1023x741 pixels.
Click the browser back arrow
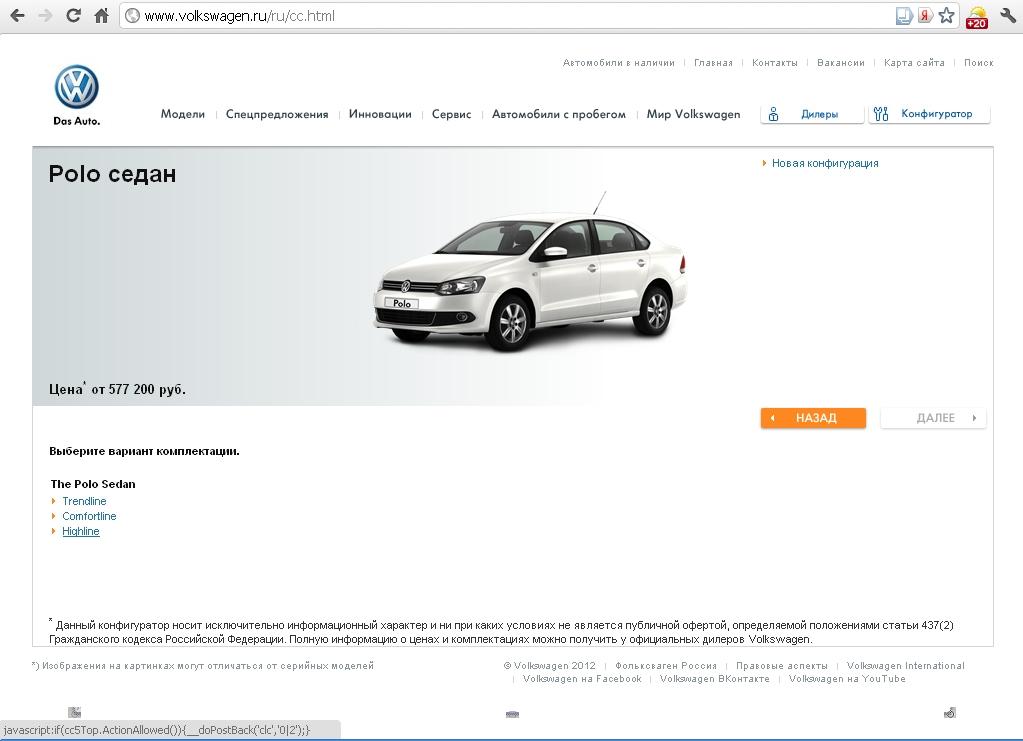click(x=17, y=16)
